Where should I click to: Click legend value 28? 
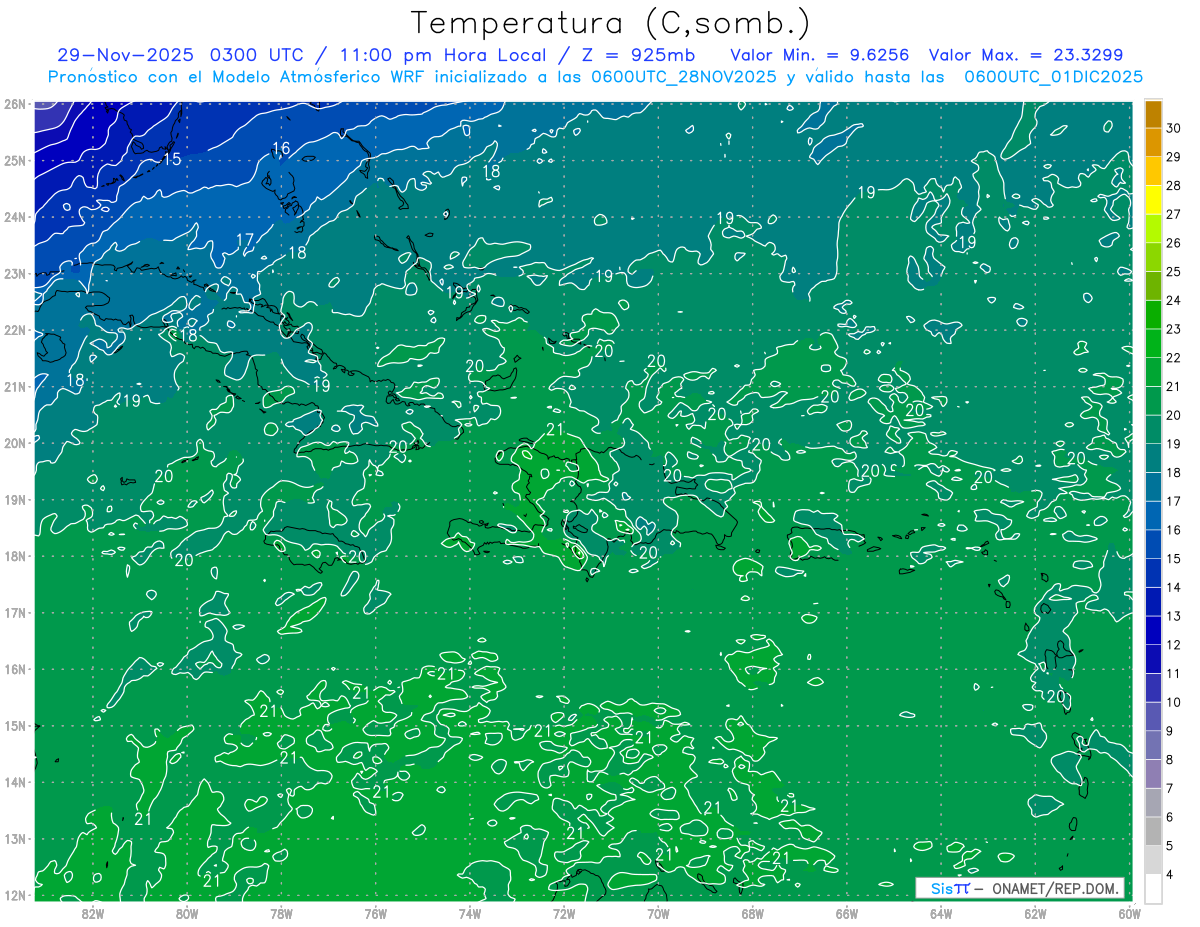[x=1174, y=185]
